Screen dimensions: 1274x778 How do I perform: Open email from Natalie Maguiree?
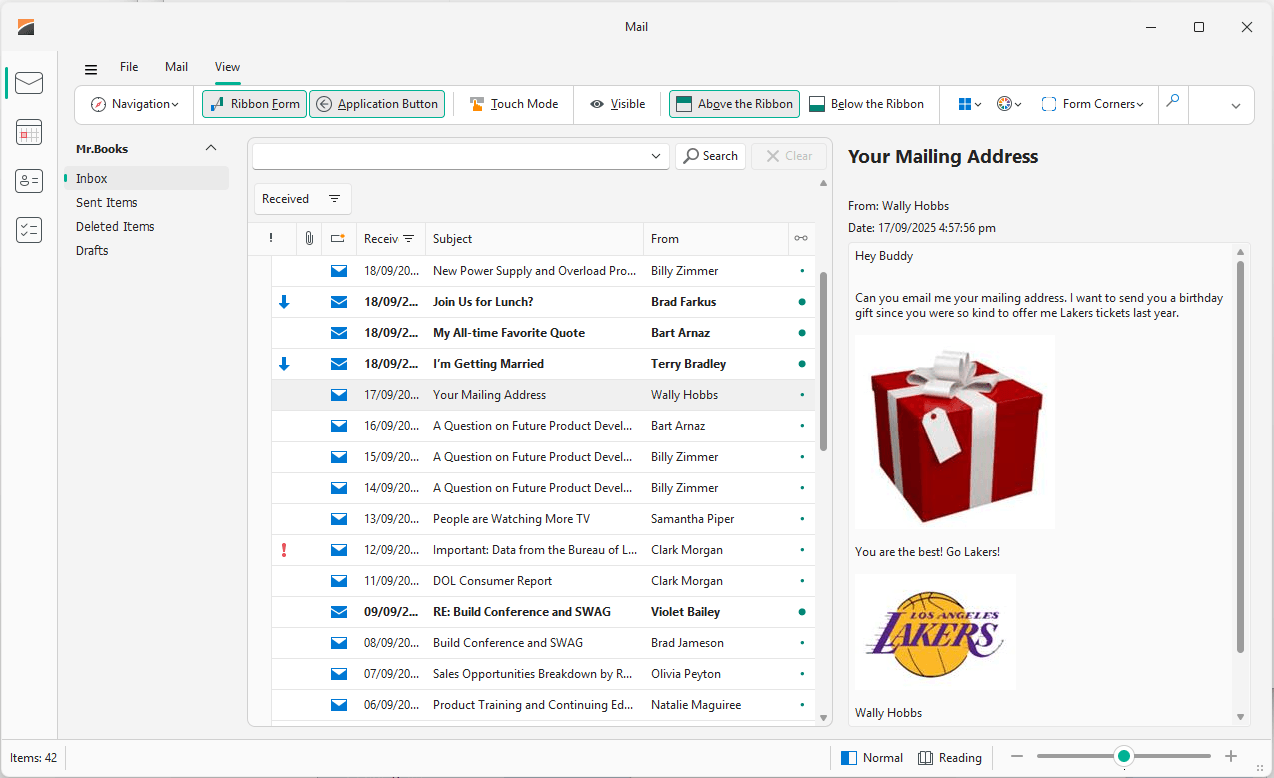pyautogui.click(x=543, y=704)
